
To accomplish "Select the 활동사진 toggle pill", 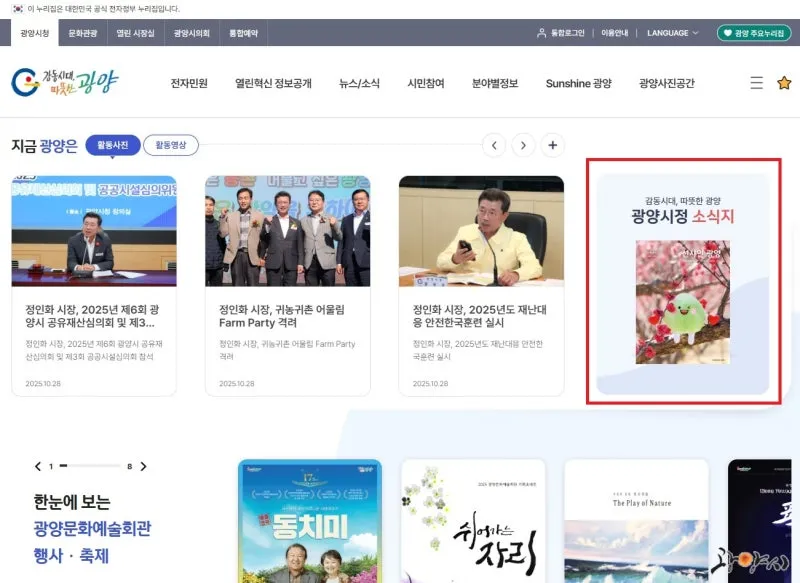I will 113,146.
